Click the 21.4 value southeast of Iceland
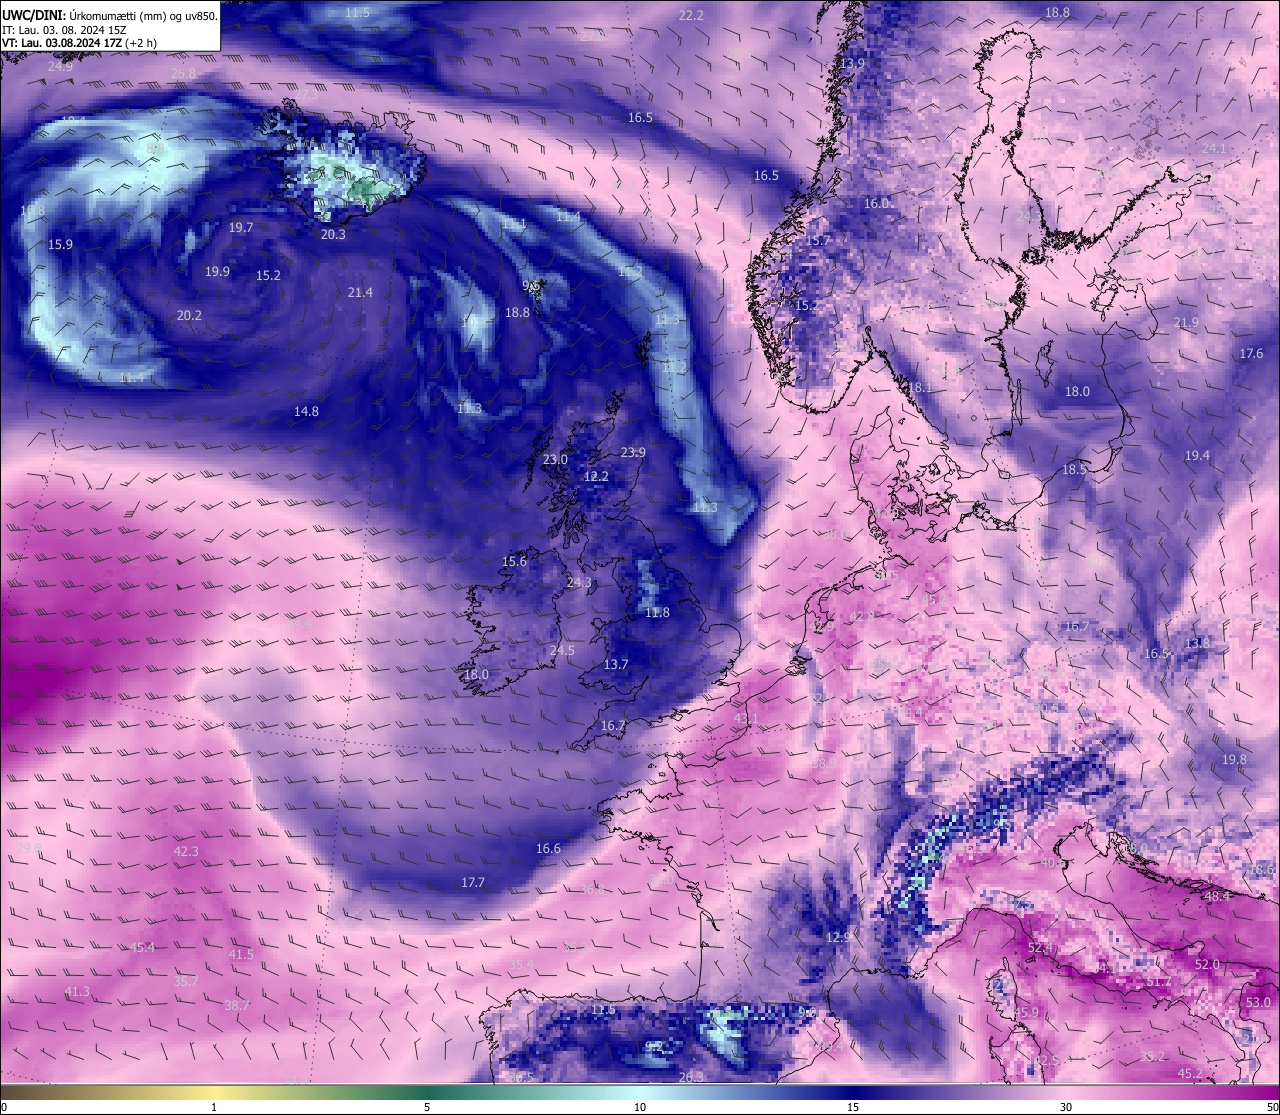Viewport: 1280px width, 1115px height. tap(360, 293)
